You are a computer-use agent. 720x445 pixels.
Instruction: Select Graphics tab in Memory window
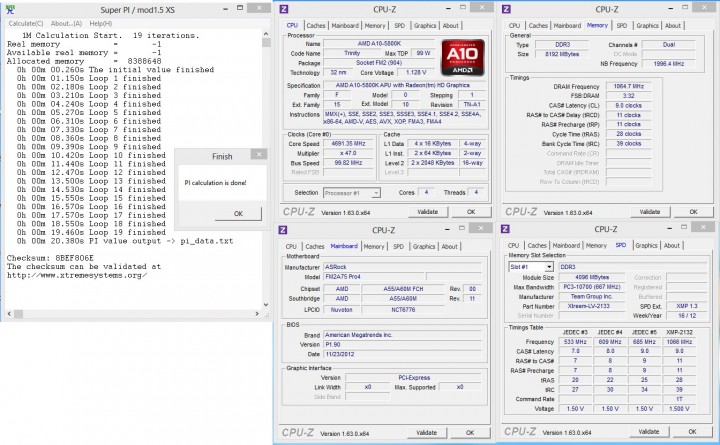tap(647, 26)
